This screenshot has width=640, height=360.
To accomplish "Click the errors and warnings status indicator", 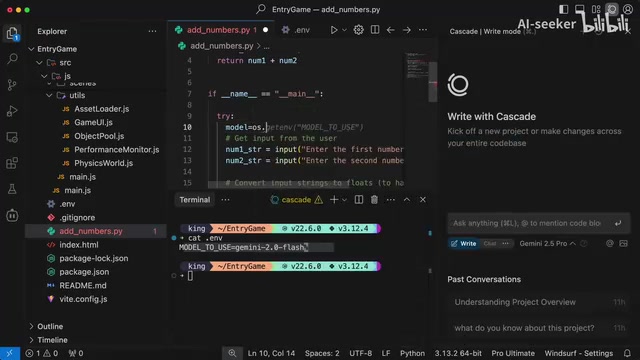I will coord(42,353).
